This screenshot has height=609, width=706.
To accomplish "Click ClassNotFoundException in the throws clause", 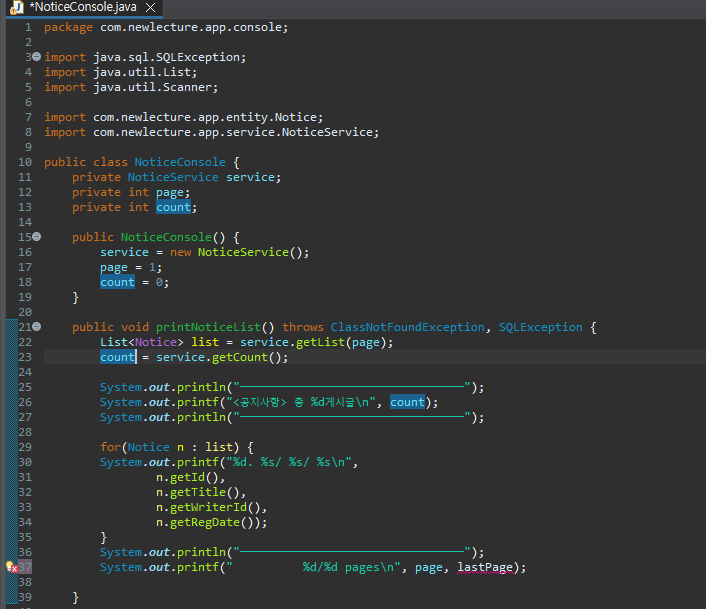I will 407,327.
